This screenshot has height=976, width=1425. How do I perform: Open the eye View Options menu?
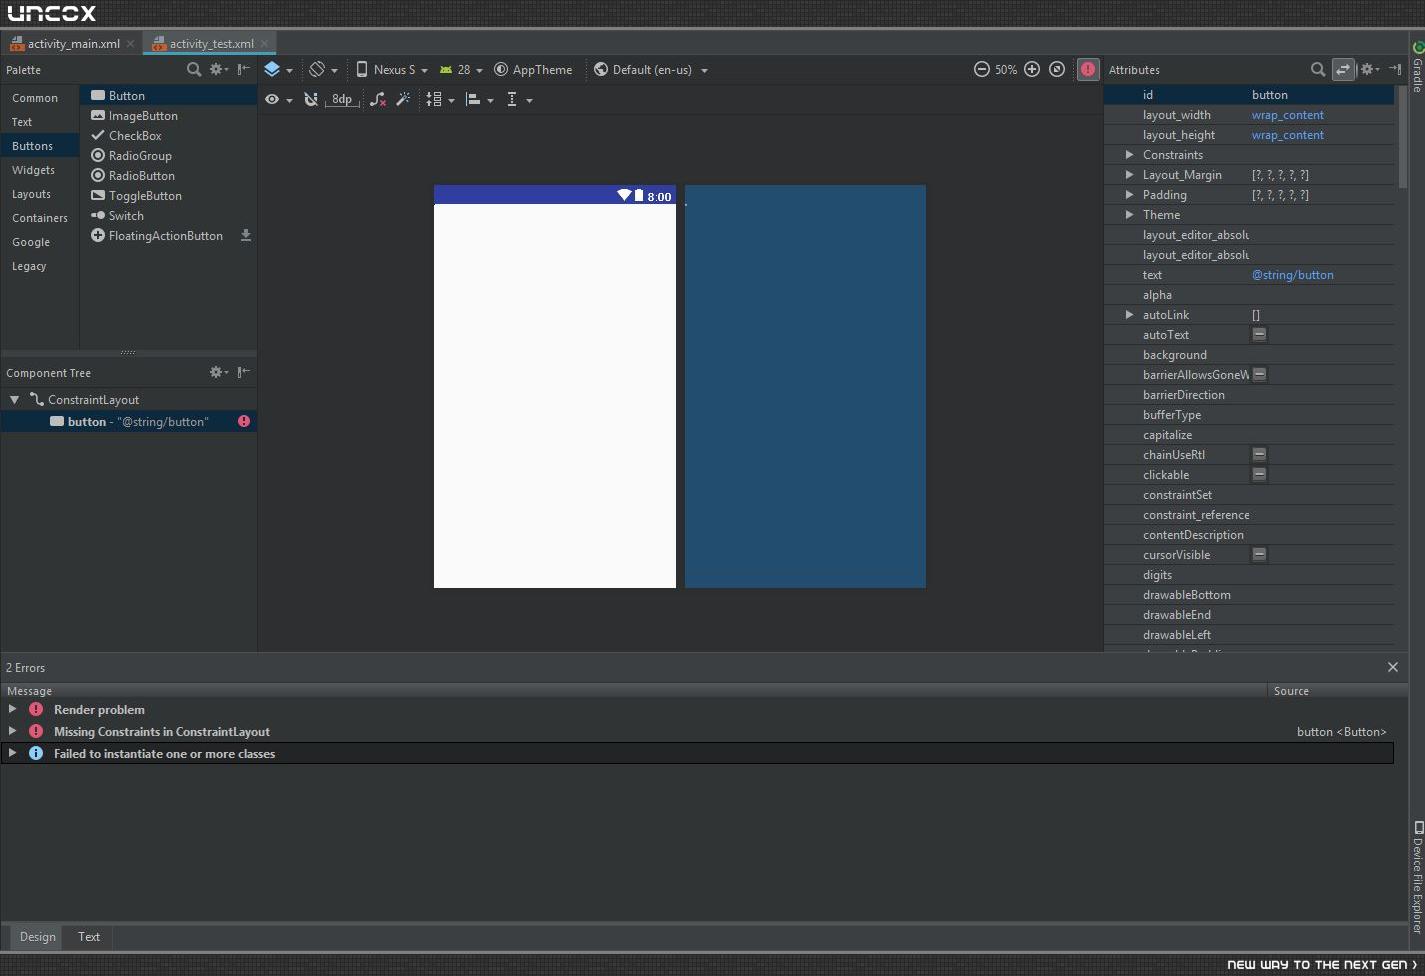[278, 100]
